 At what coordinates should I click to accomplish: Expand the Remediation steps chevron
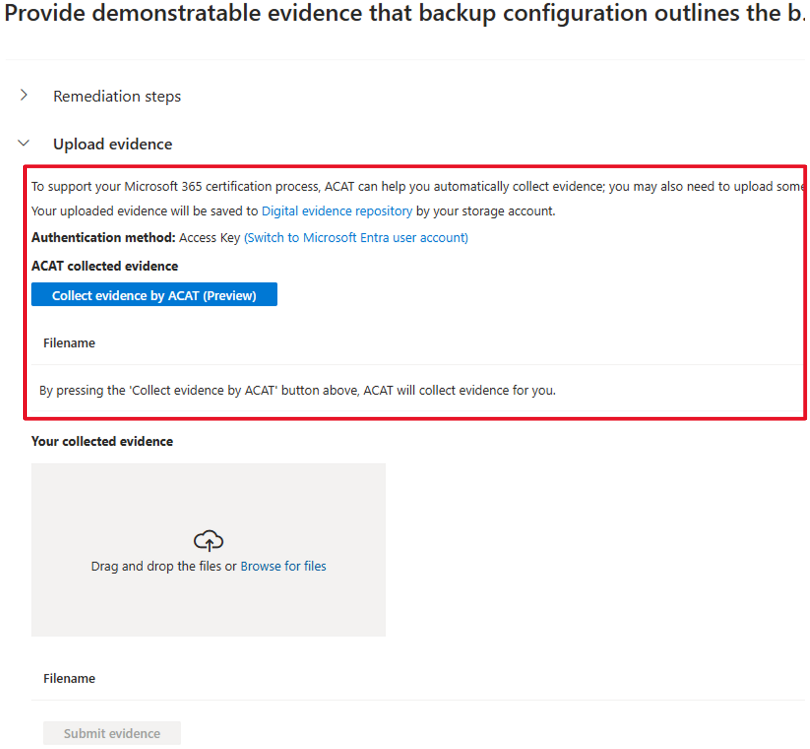click(24, 95)
